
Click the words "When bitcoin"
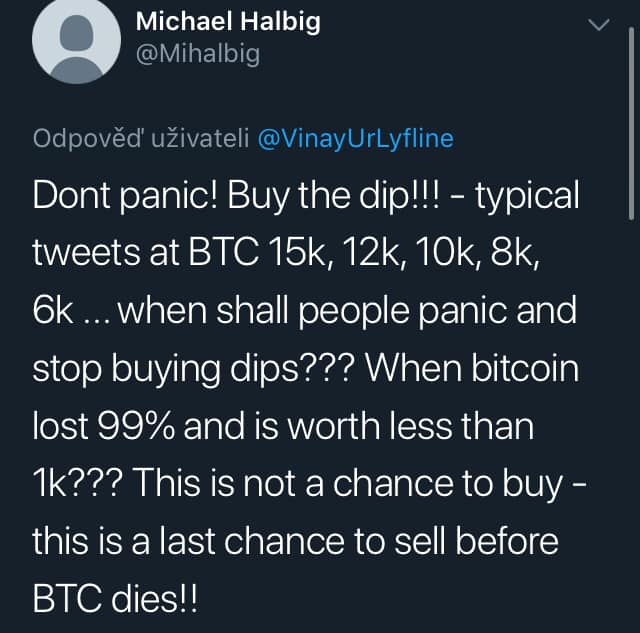coord(472,369)
